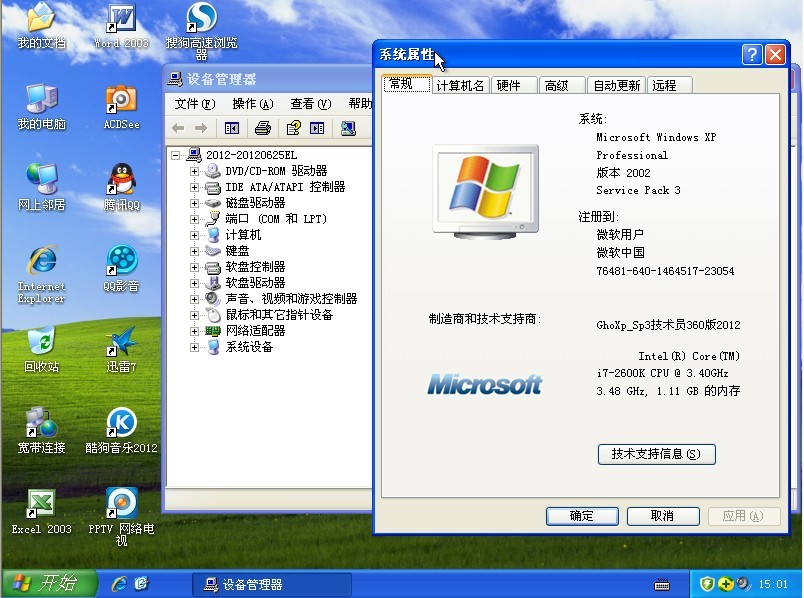Expand 计算机 node in device tree
Screen dimensions: 804x598
(194, 235)
